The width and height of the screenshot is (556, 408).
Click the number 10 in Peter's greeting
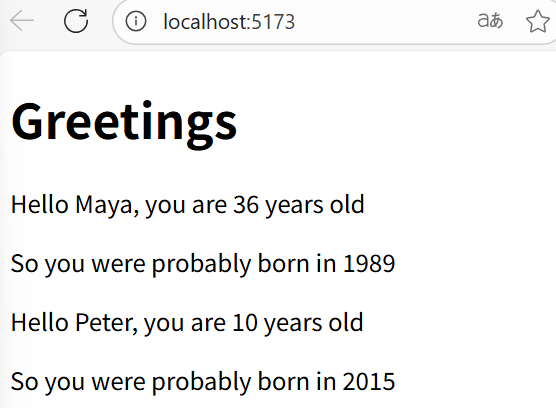(x=245, y=323)
